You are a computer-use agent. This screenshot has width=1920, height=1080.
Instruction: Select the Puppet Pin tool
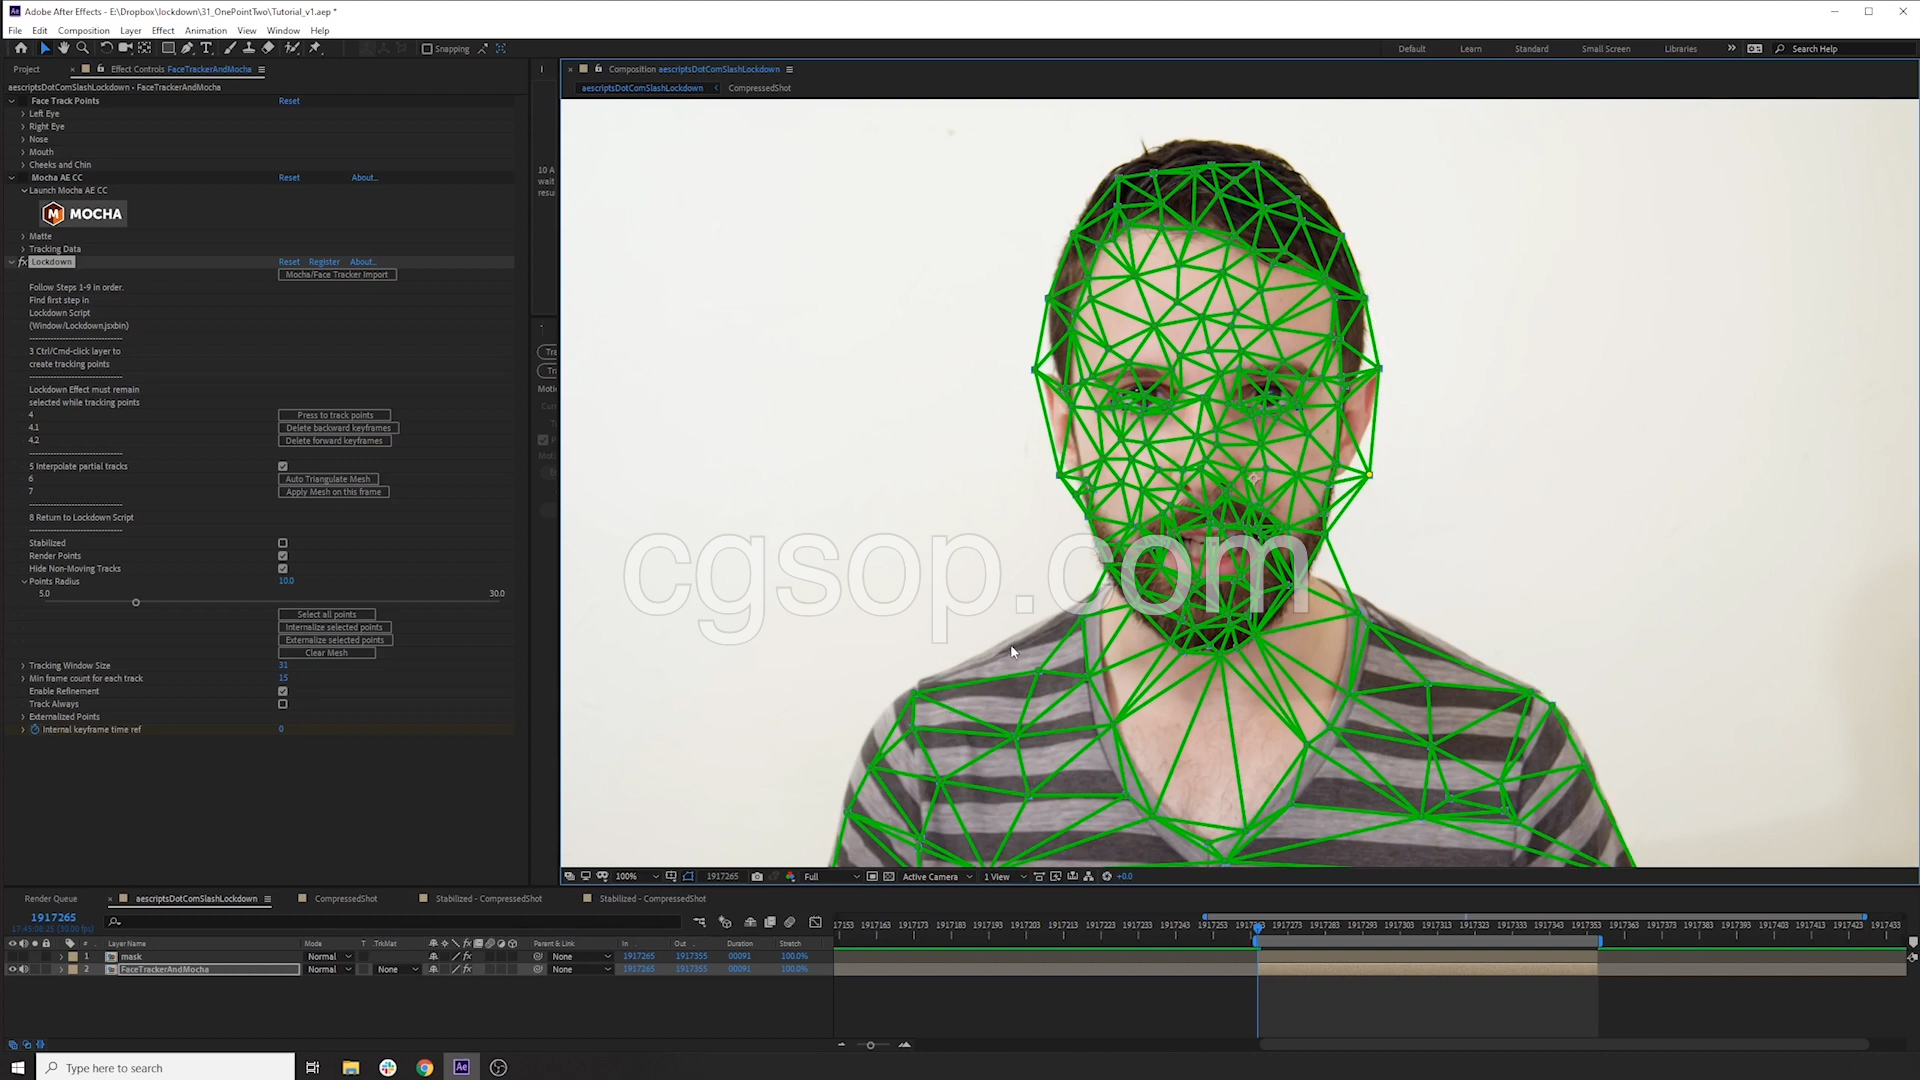pos(315,48)
